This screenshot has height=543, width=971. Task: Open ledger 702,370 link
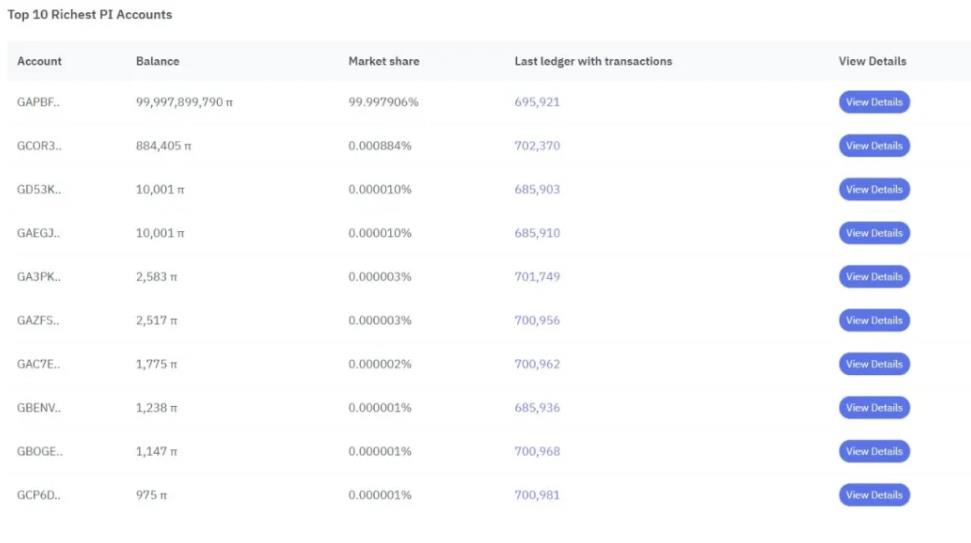tap(537, 146)
